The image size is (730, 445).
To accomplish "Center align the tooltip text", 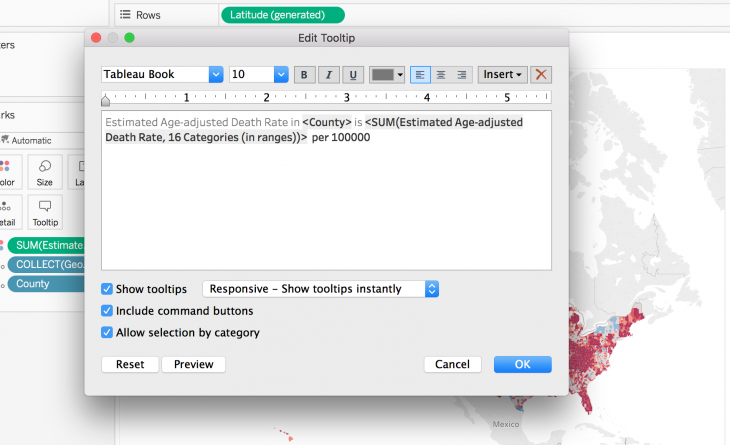I will (x=441, y=75).
